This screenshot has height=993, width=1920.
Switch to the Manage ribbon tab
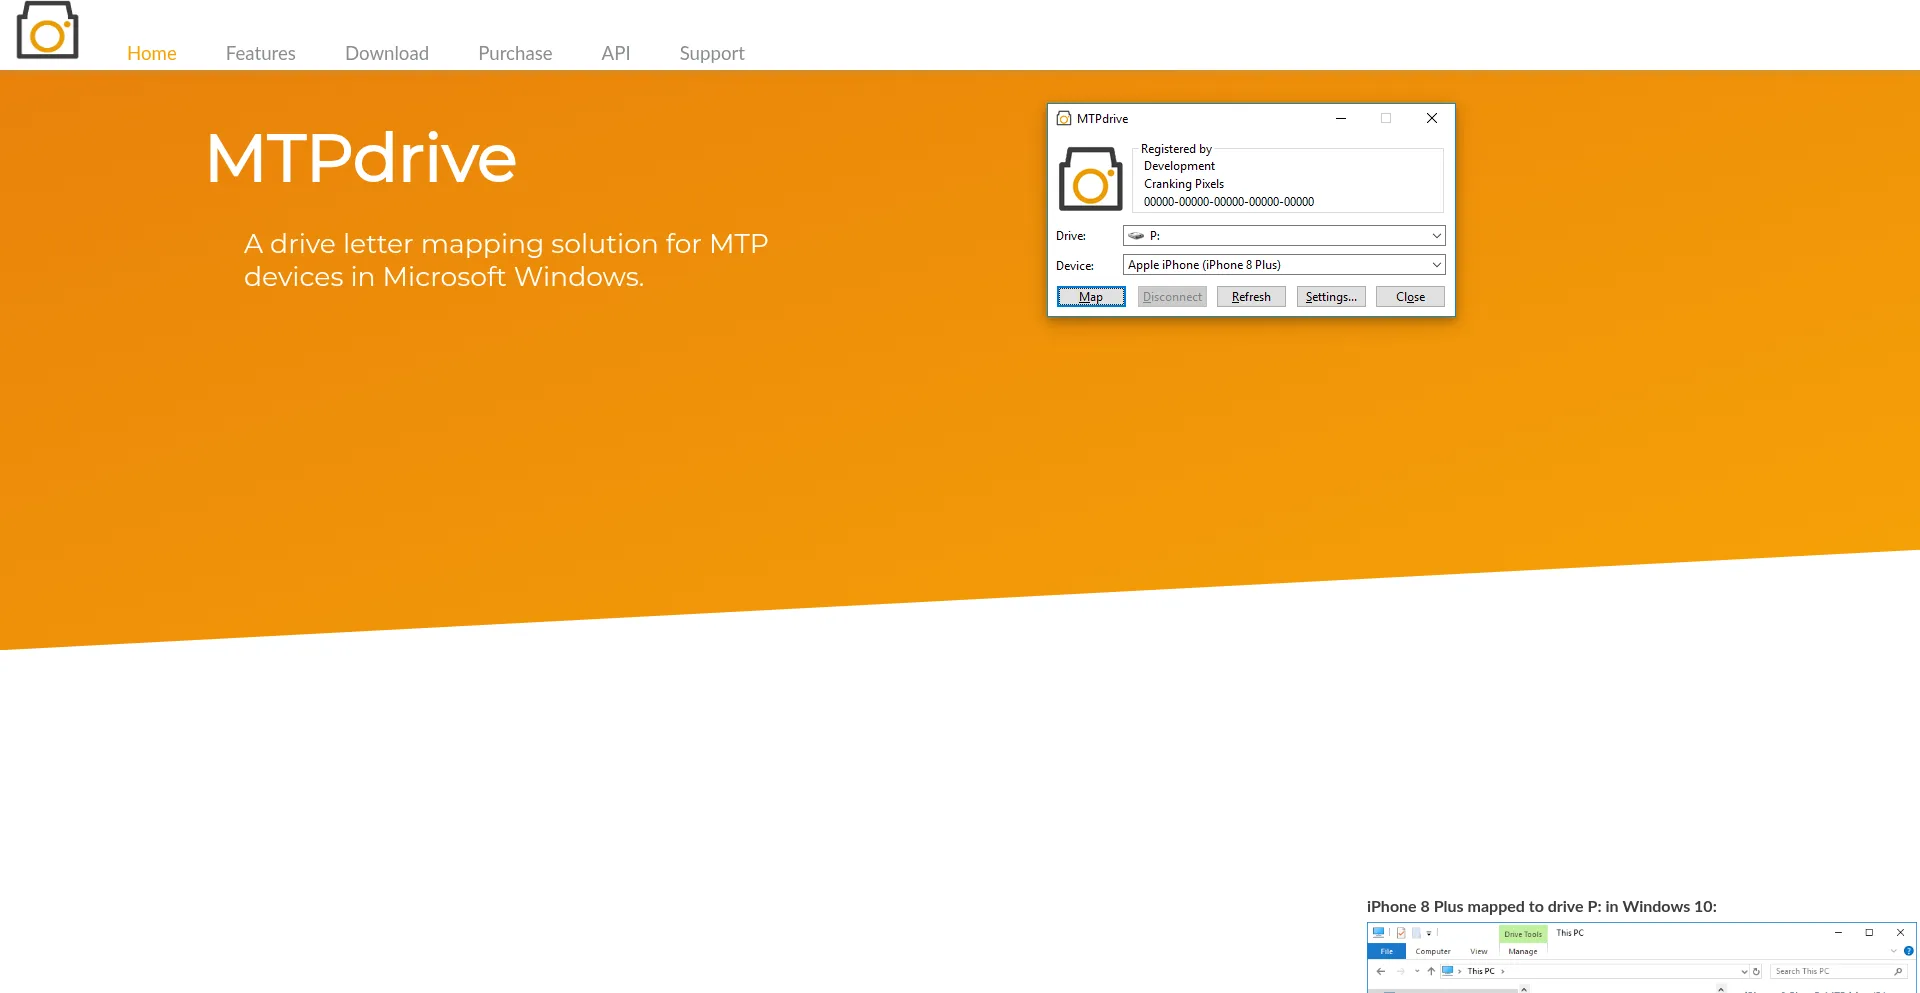click(1523, 951)
